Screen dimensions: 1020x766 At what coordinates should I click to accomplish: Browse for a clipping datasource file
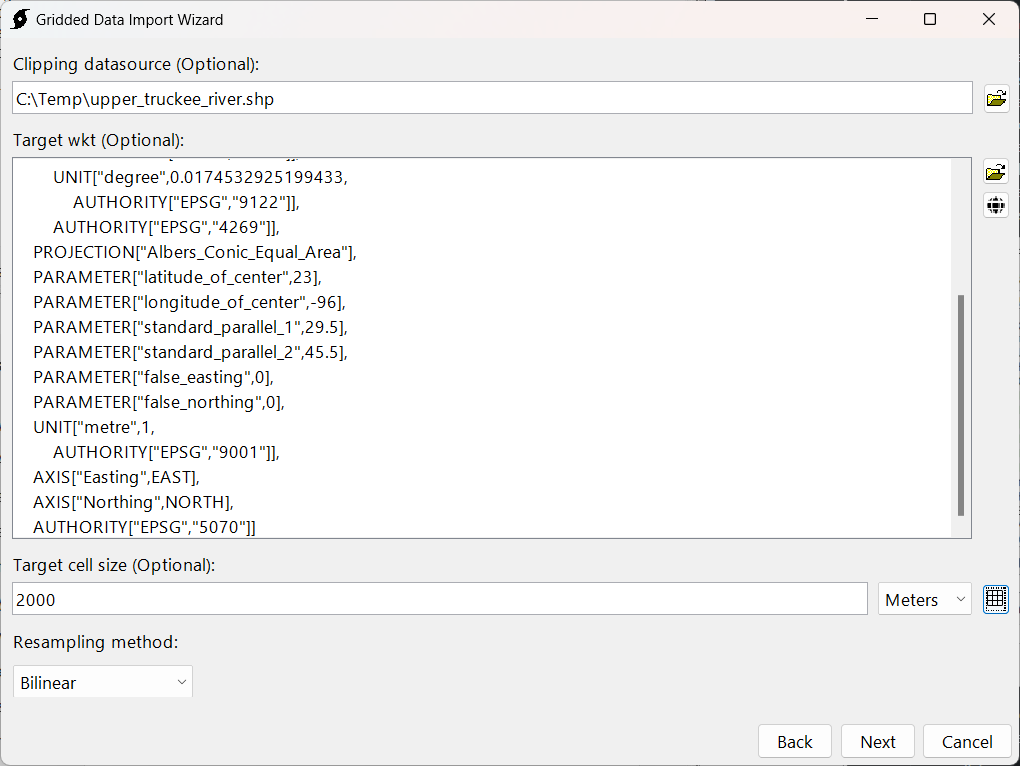pyautogui.click(x=996, y=98)
